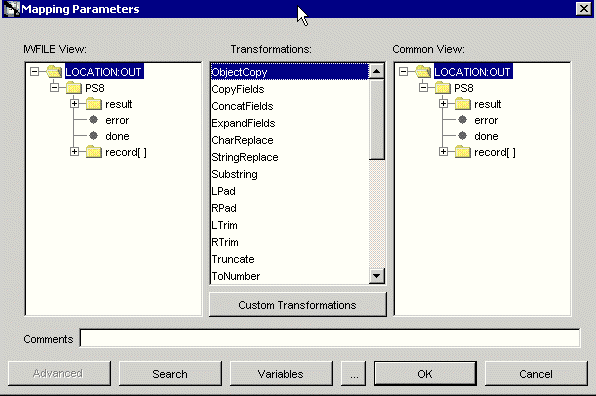The width and height of the screenshot is (596, 396).
Task: Select result label in IWFILE View
Action: pyautogui.click(x=119, y=104)
